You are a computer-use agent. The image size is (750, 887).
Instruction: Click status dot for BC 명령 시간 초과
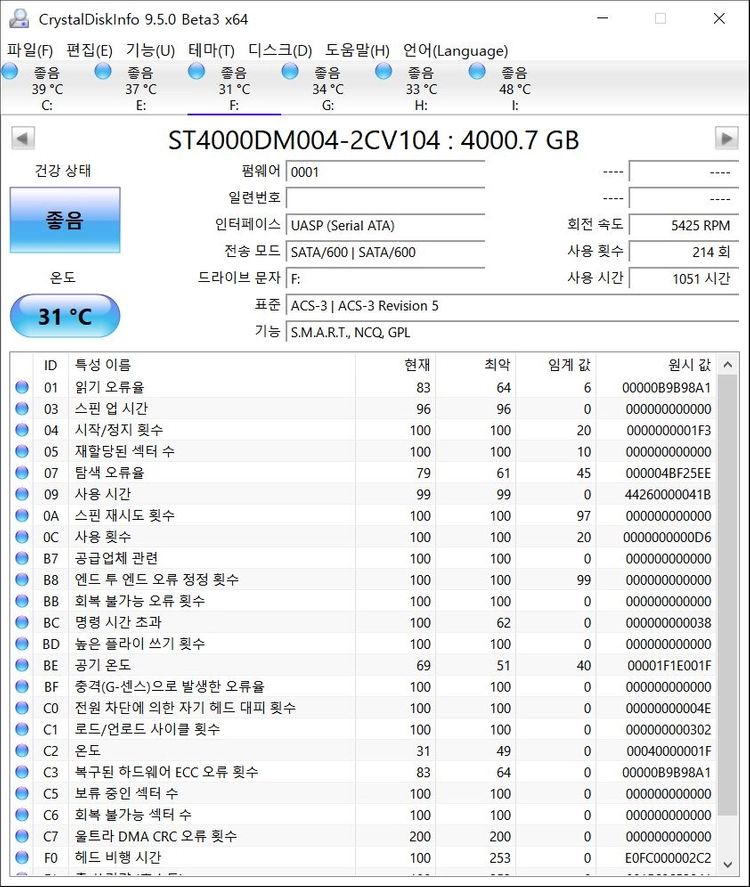22,622
